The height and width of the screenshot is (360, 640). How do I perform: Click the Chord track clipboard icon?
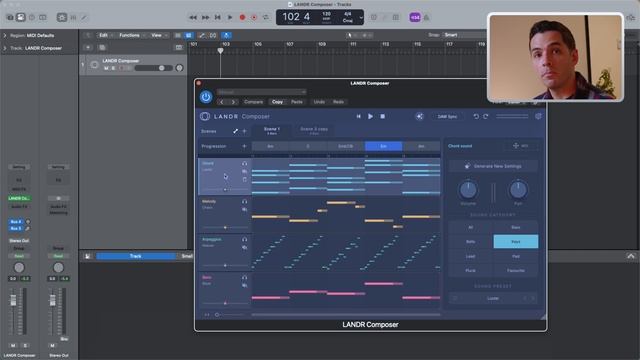pos(244,180)
